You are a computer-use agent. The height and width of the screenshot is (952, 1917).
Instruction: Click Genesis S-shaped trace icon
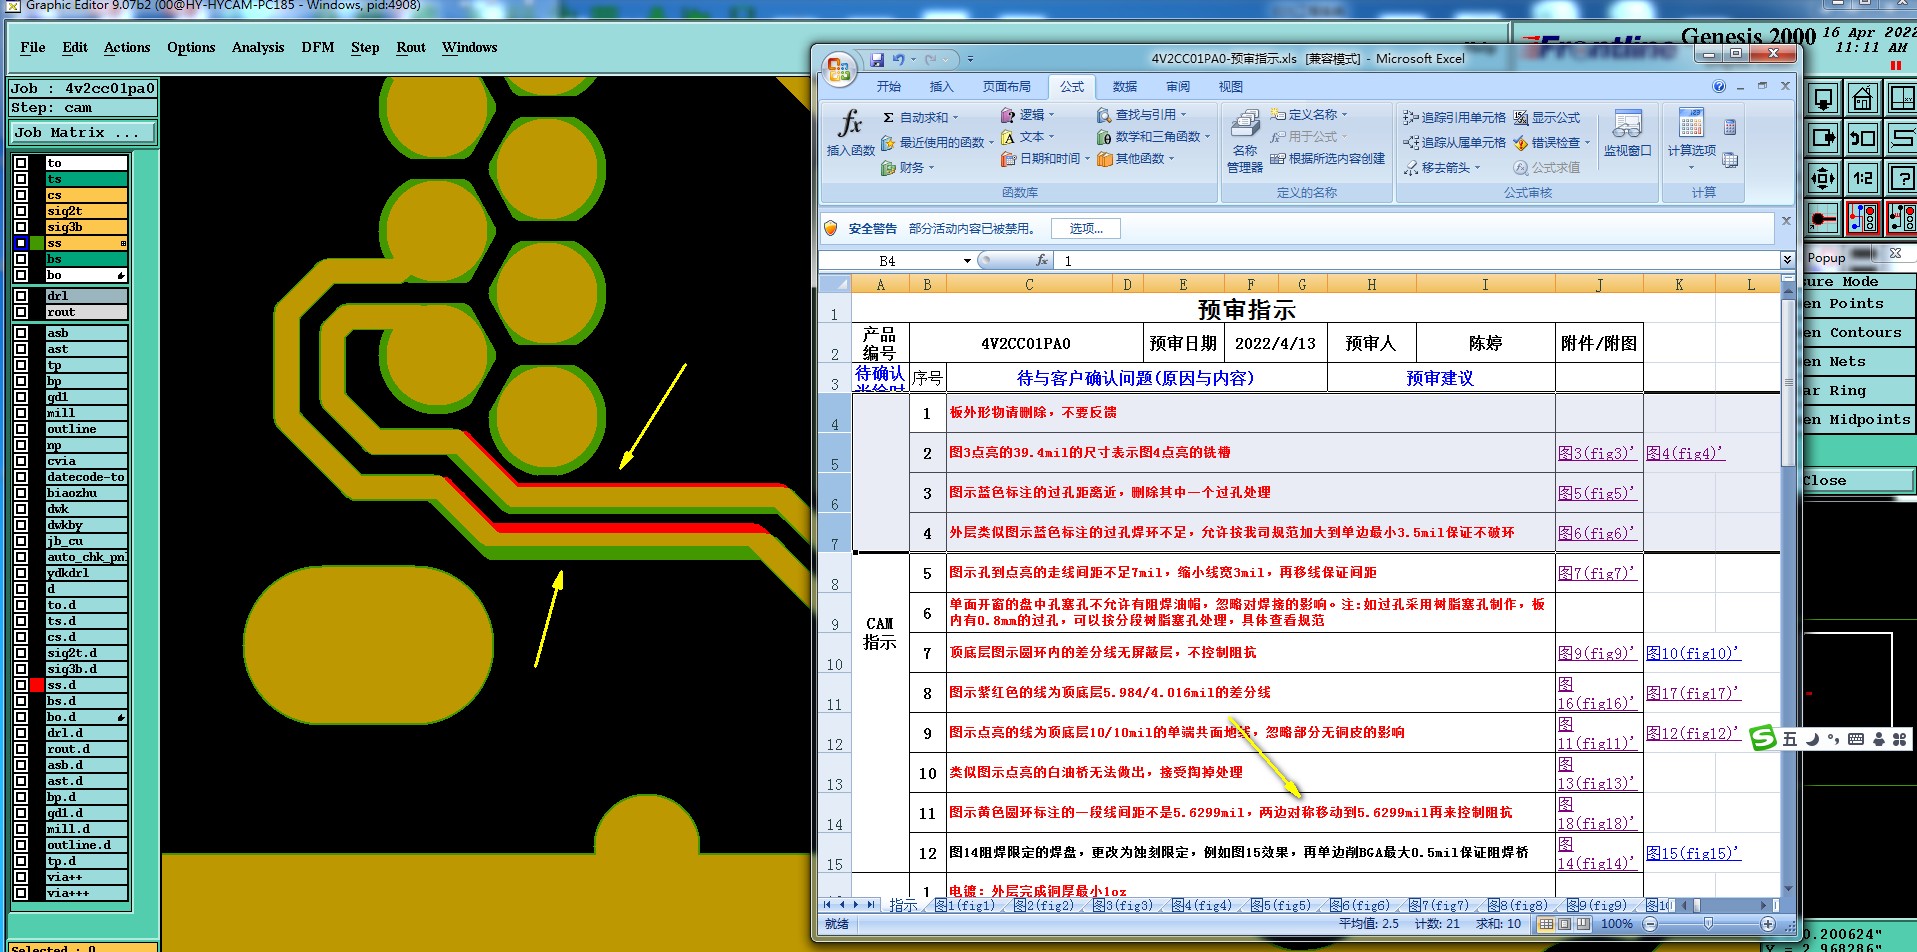click(x=1901, y=138)
